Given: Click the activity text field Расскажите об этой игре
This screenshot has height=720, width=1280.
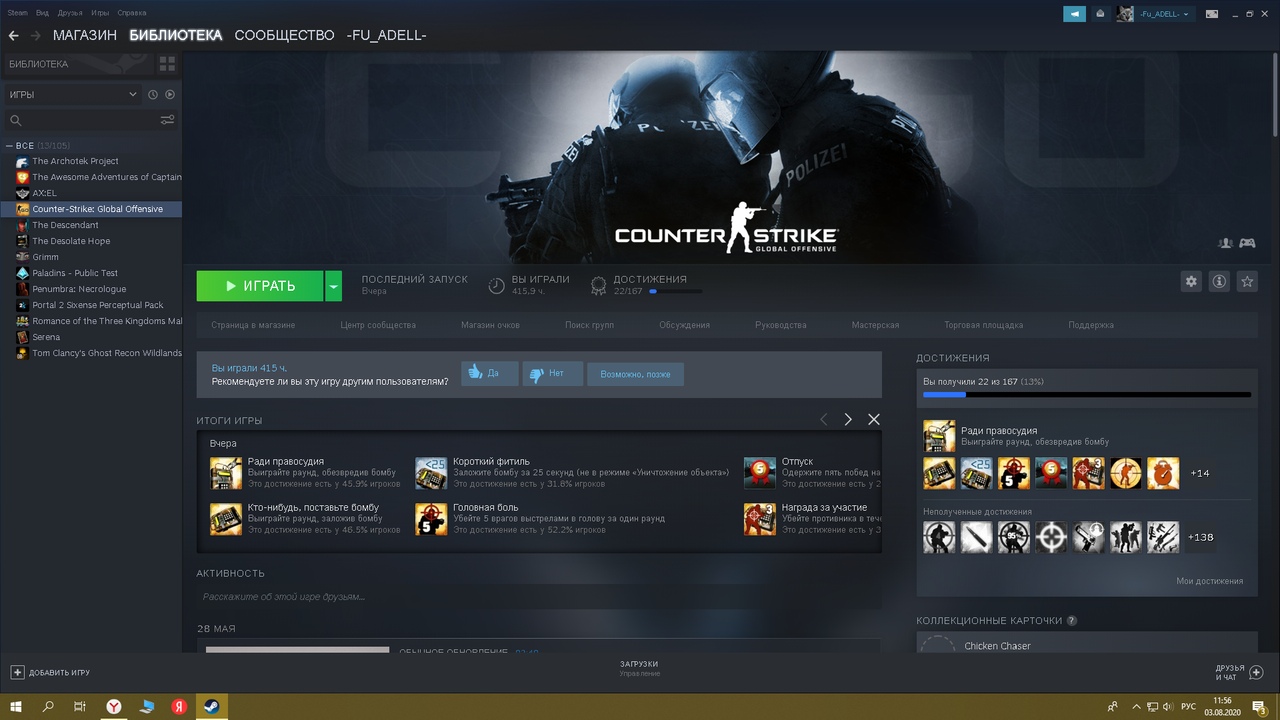Looking at the screenshot, I should [x=538, y=597].
